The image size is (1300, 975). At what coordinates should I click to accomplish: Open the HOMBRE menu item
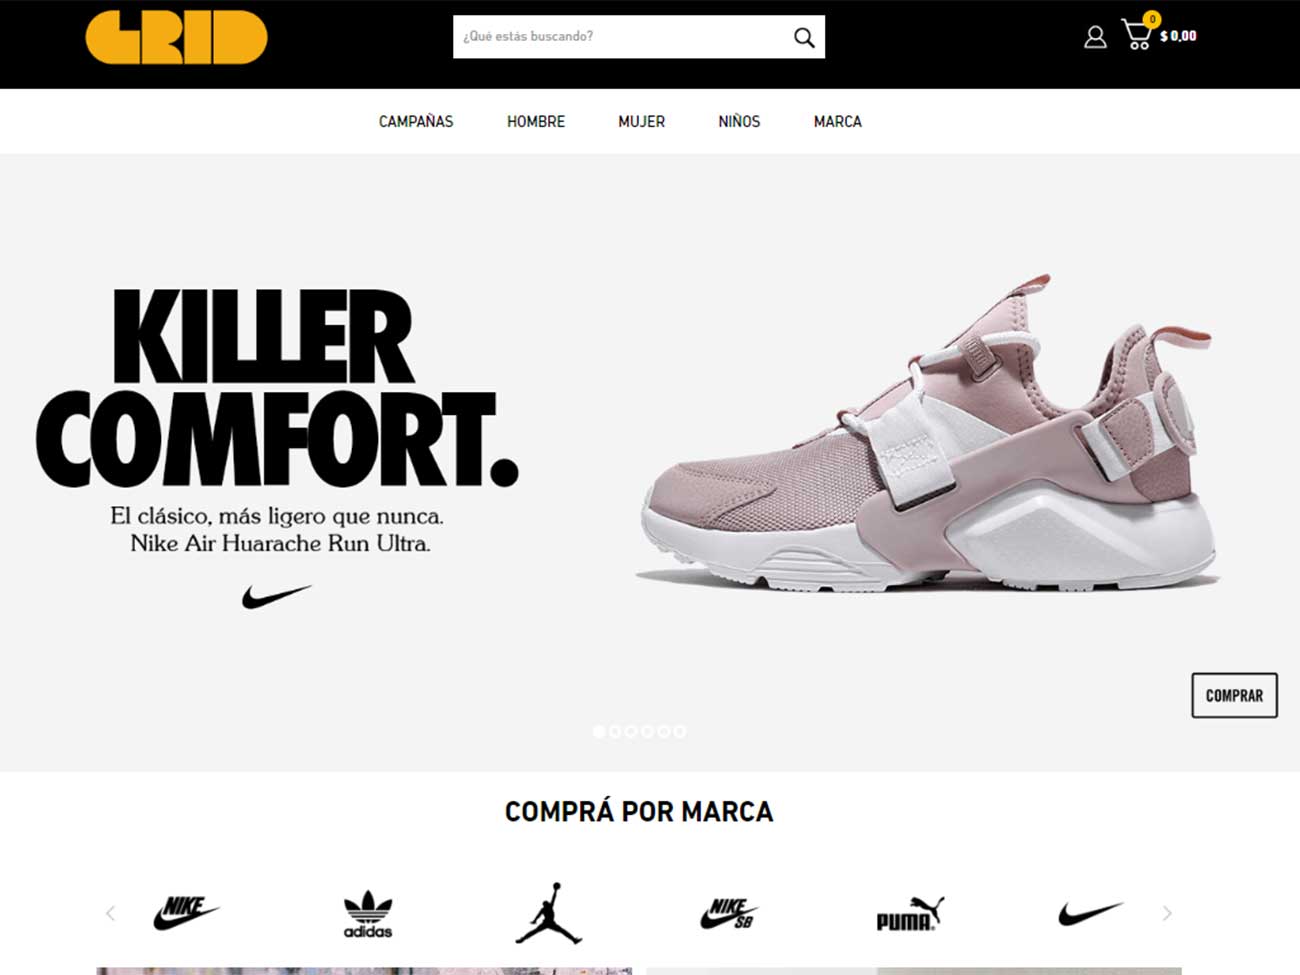click(536, 121)
